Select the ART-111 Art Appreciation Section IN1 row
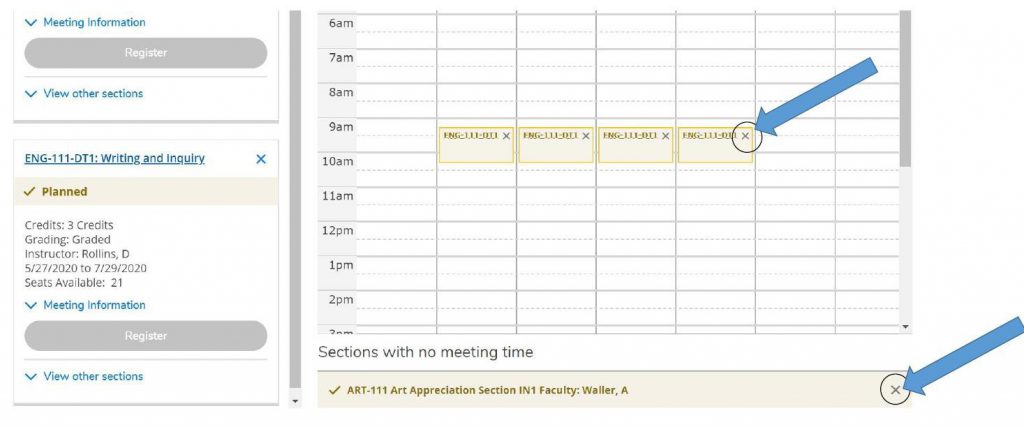This screenshot has width=1024, height=427. (x=600, y=390)
